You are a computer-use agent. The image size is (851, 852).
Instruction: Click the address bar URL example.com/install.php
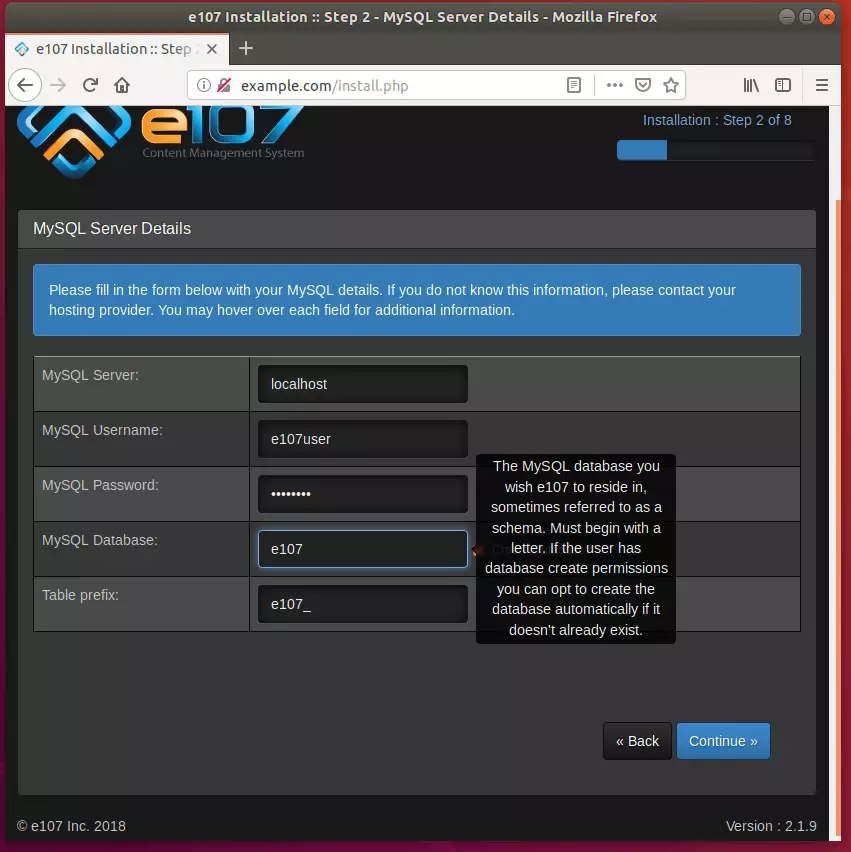tap(324, 86)
